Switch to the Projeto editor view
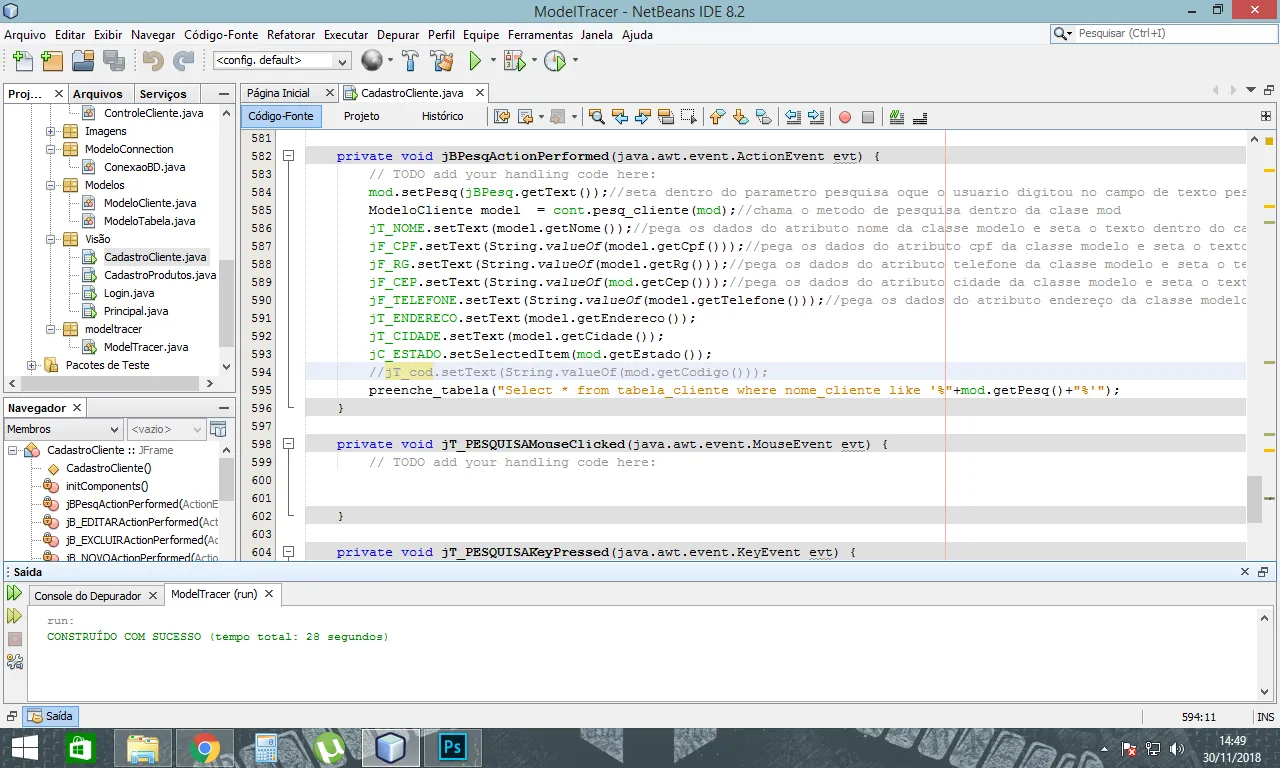The width and height of the screenshot is (1280, 768). coord(361,116)
